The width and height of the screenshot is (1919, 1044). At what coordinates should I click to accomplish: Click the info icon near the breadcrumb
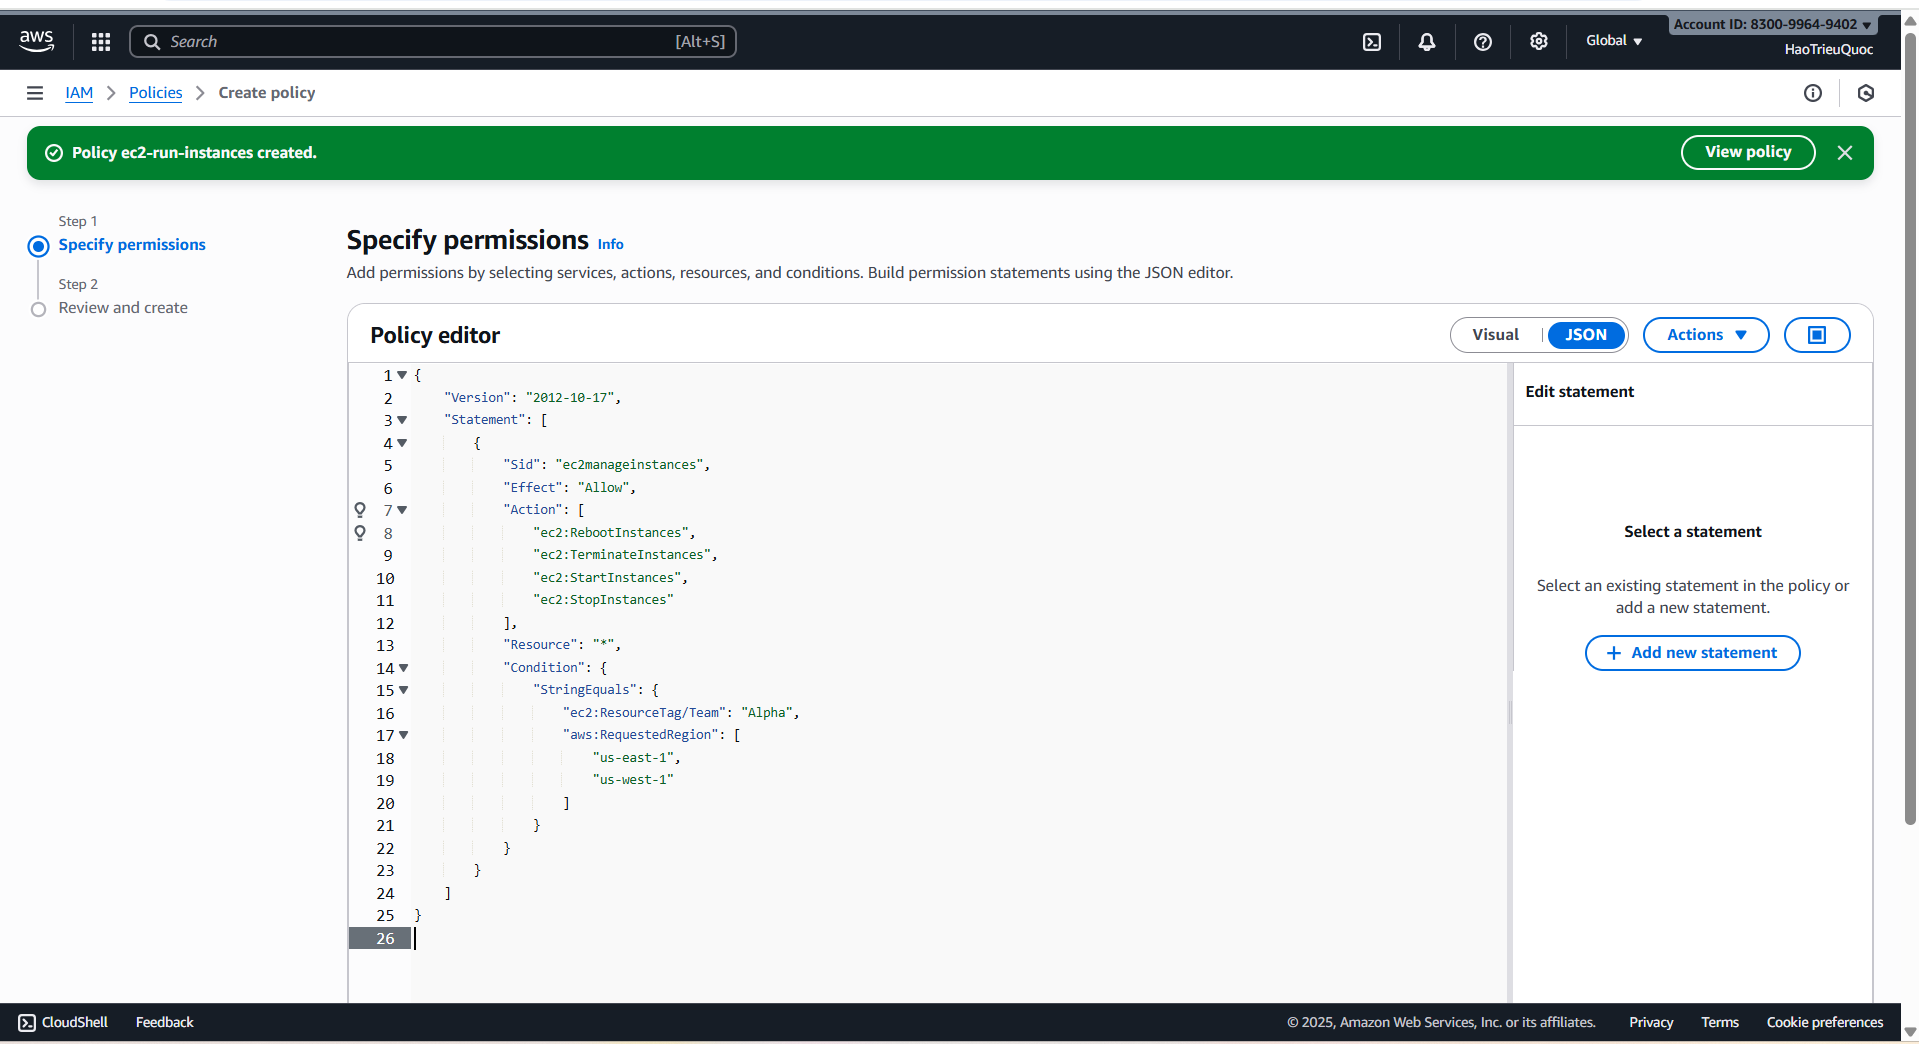1813,92
